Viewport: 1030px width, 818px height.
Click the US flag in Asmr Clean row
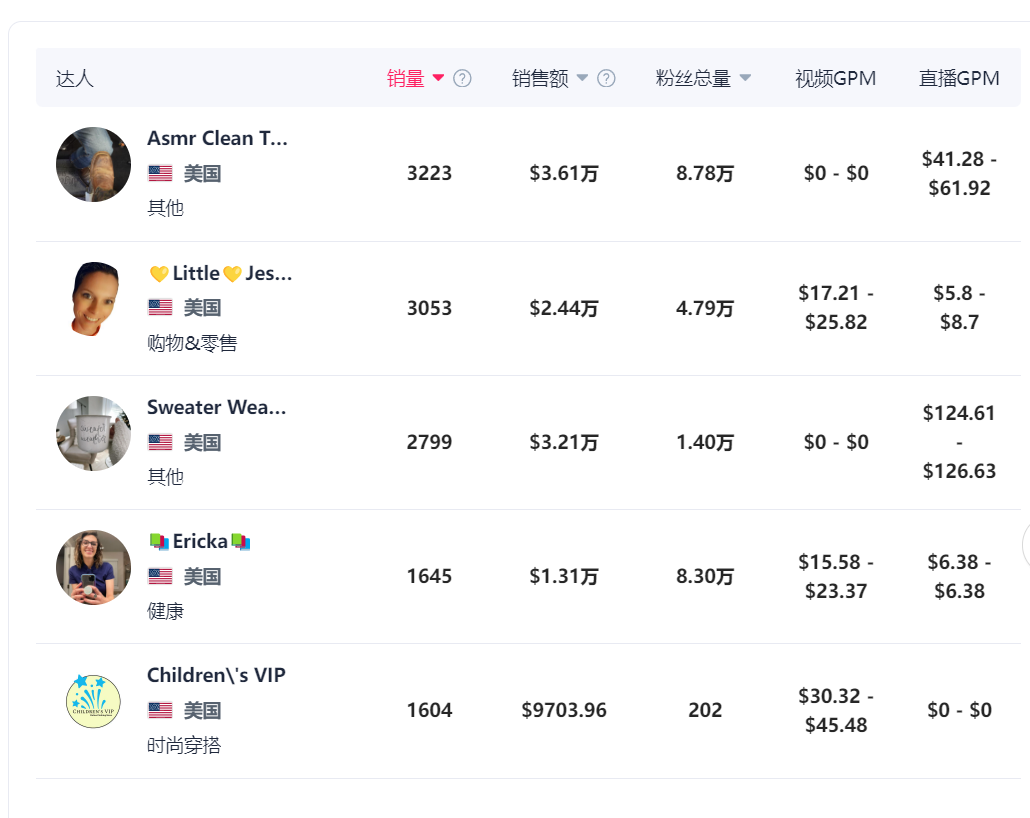tap(160, 173)
